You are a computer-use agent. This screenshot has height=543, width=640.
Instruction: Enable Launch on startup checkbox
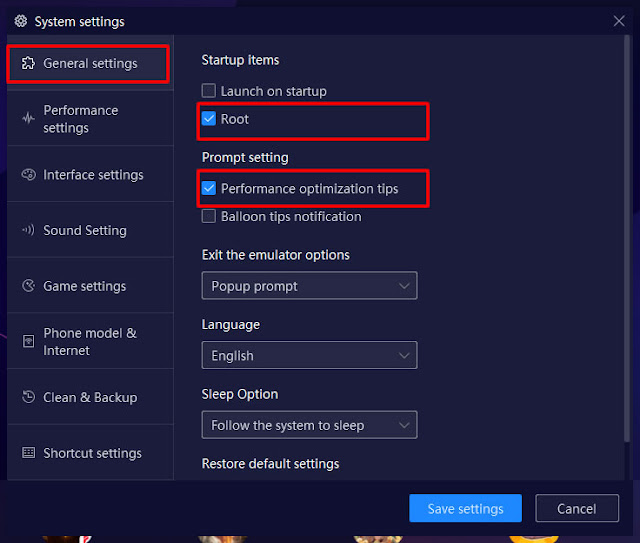209,91
